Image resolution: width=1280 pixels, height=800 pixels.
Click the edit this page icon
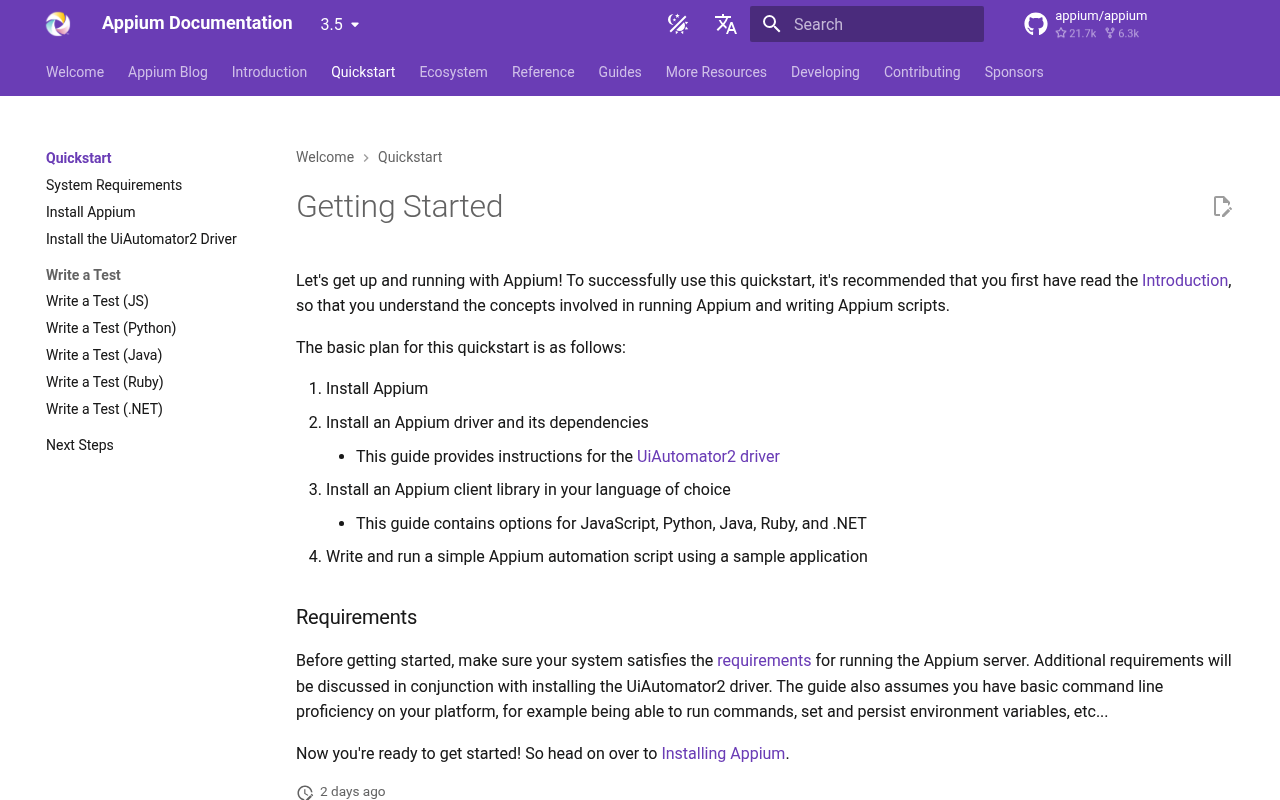point(1222,206)
